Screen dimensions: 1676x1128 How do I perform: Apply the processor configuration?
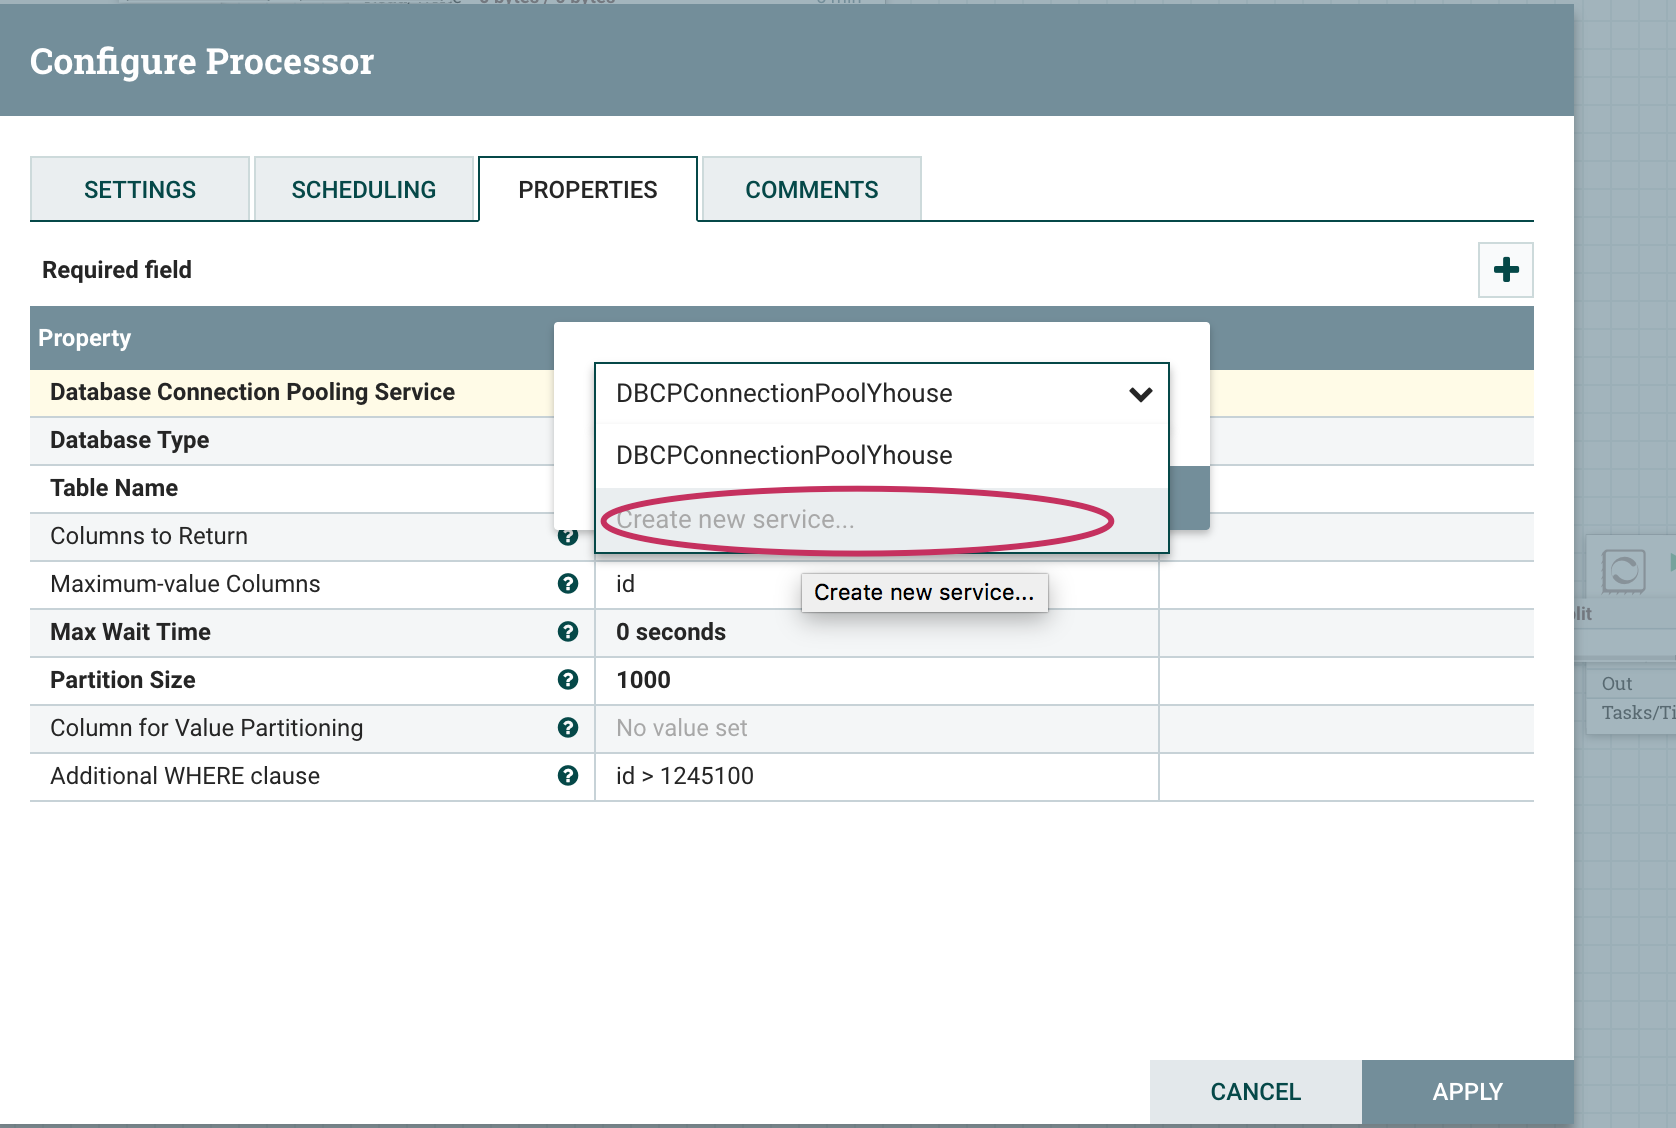[x=1468, y=1092]
